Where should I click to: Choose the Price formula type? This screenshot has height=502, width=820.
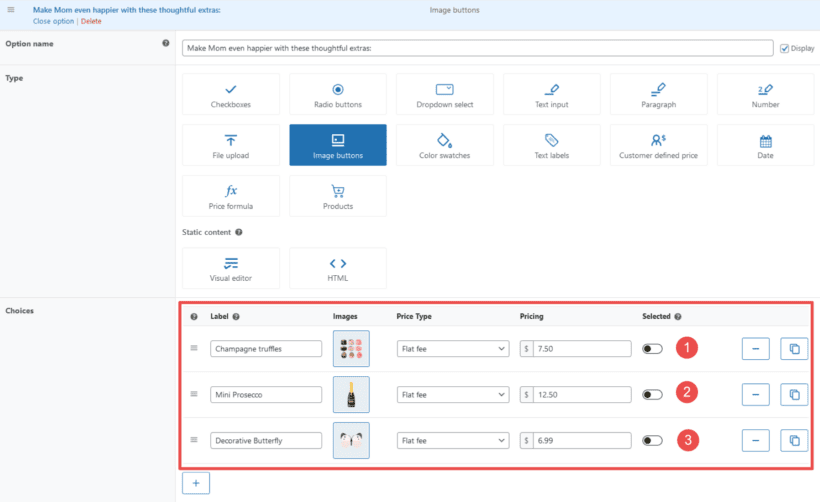[x=231, y=196]
